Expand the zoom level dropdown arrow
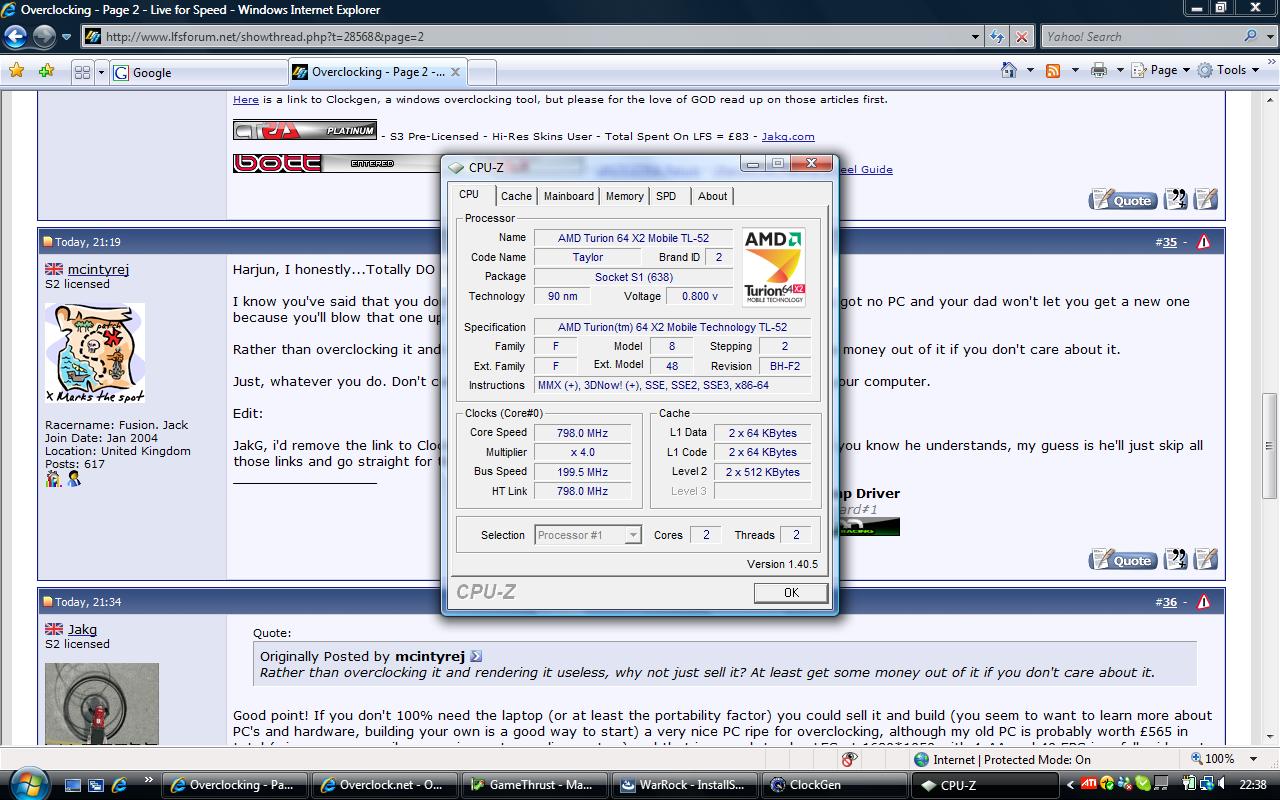1280x800 pixels. (x=1254, y=759)
